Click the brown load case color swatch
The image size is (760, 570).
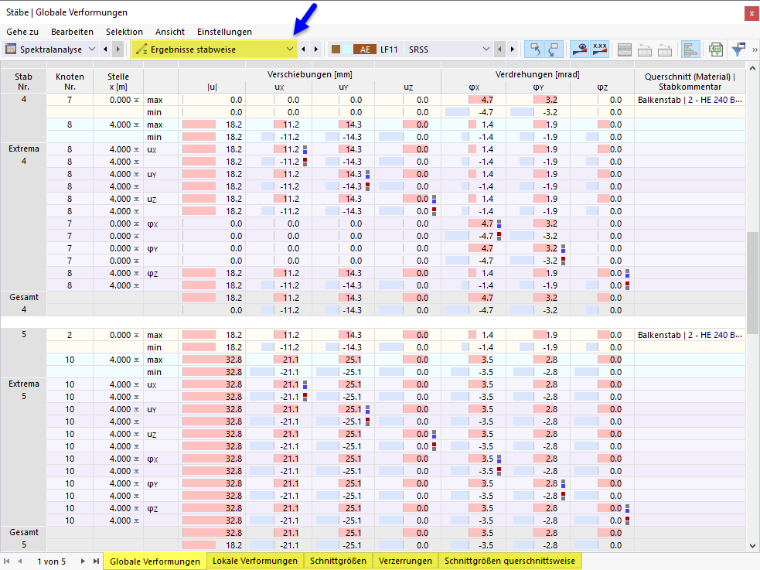335,49
